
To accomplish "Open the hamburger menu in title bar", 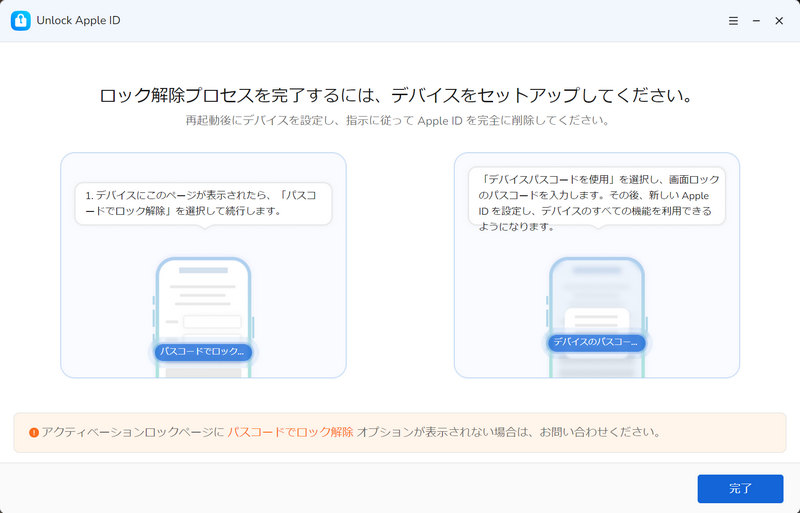I will [x=733, y=21].
